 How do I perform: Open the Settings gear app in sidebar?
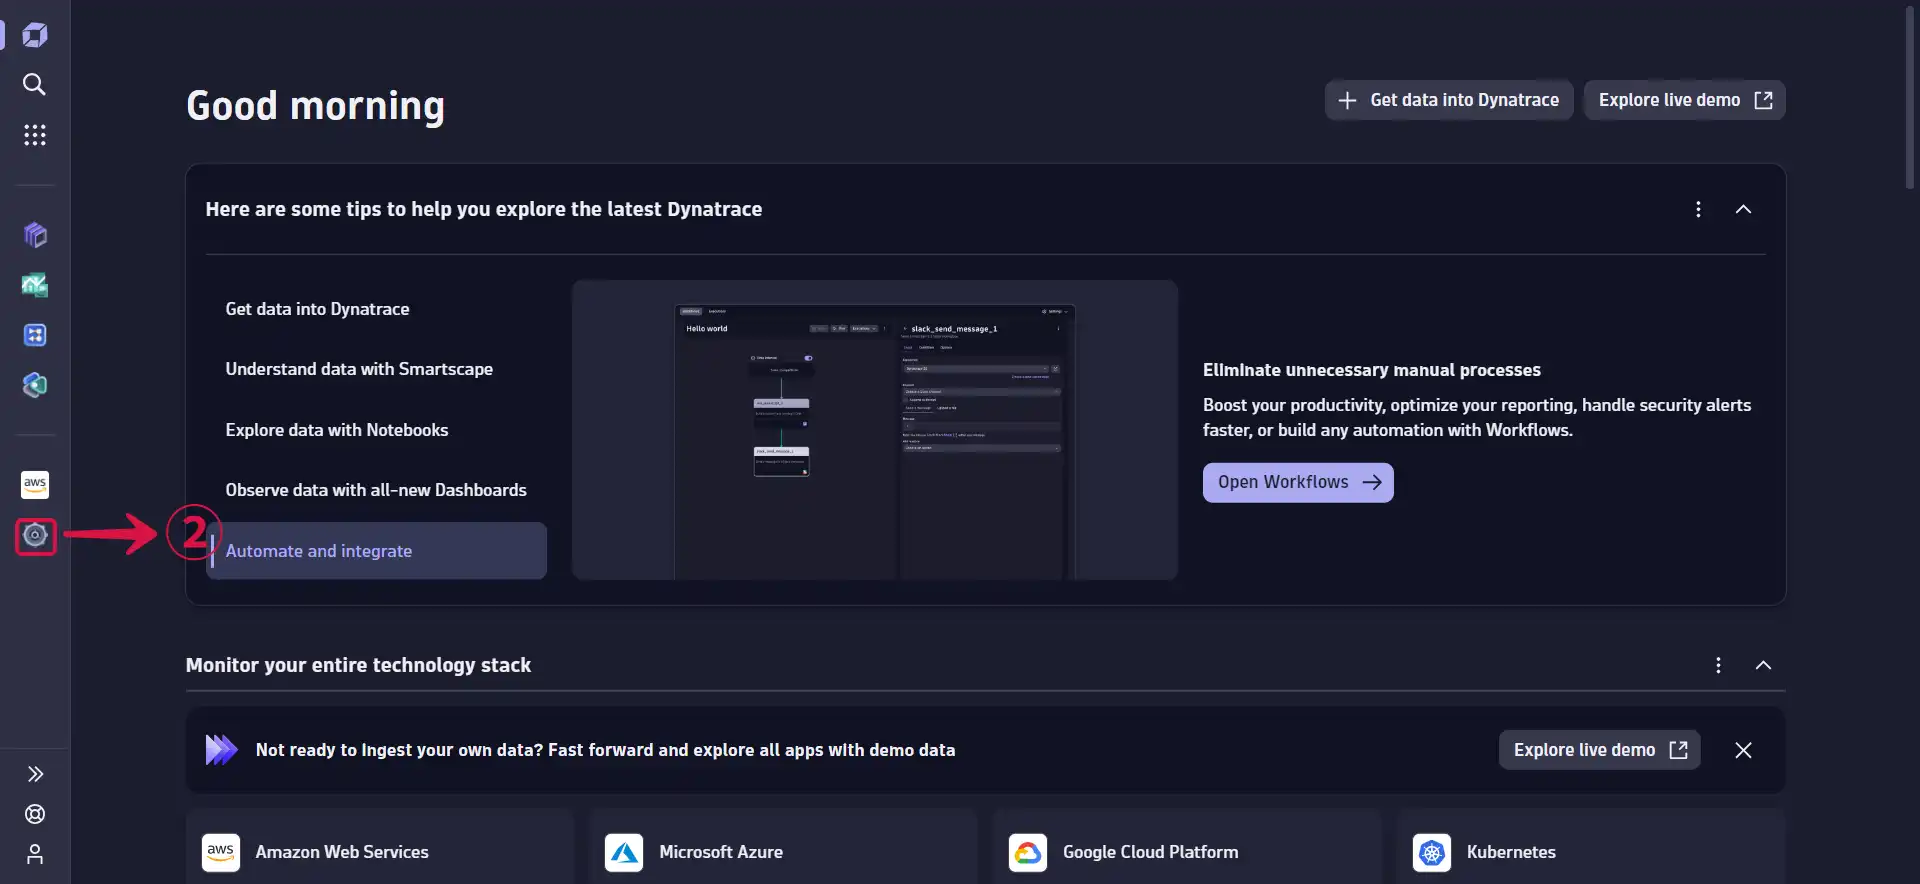[35, 535]
